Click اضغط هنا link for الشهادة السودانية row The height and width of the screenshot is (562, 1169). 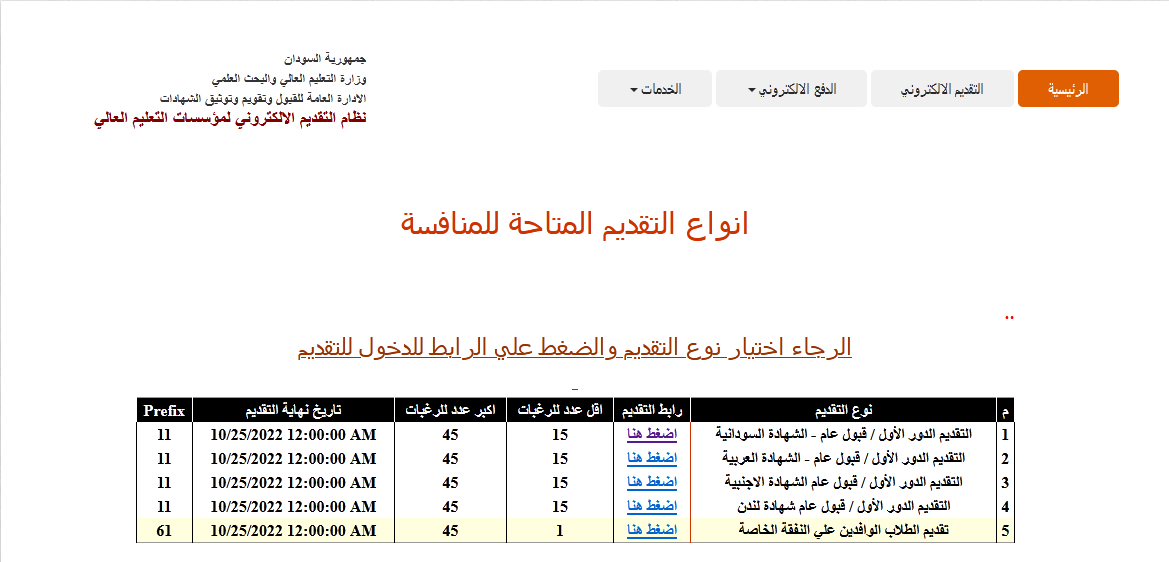point(652,433)
